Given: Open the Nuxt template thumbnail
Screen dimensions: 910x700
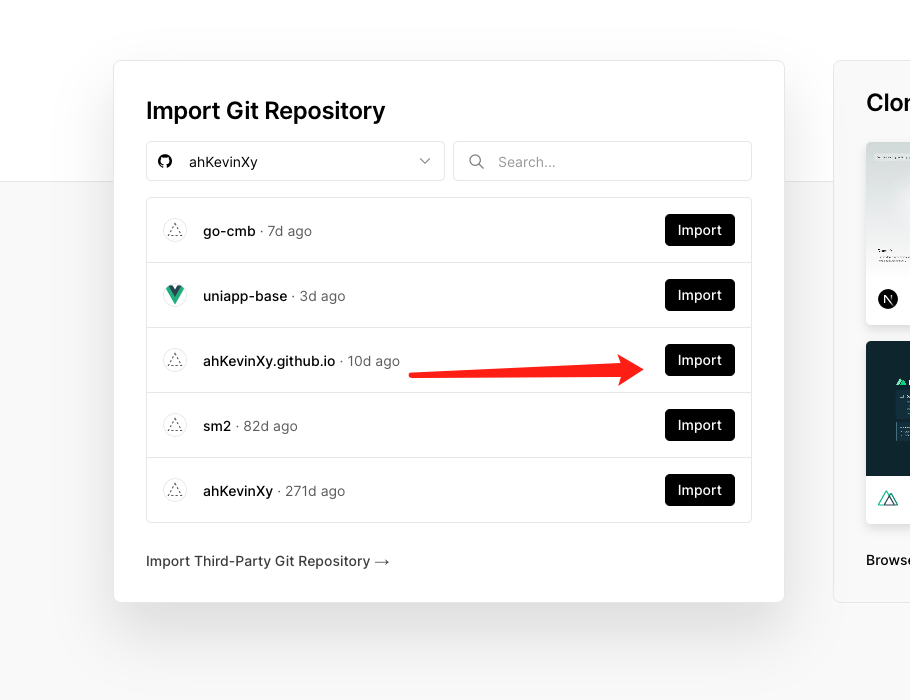Looking at the screenshot, I should (x=889, y=407).
